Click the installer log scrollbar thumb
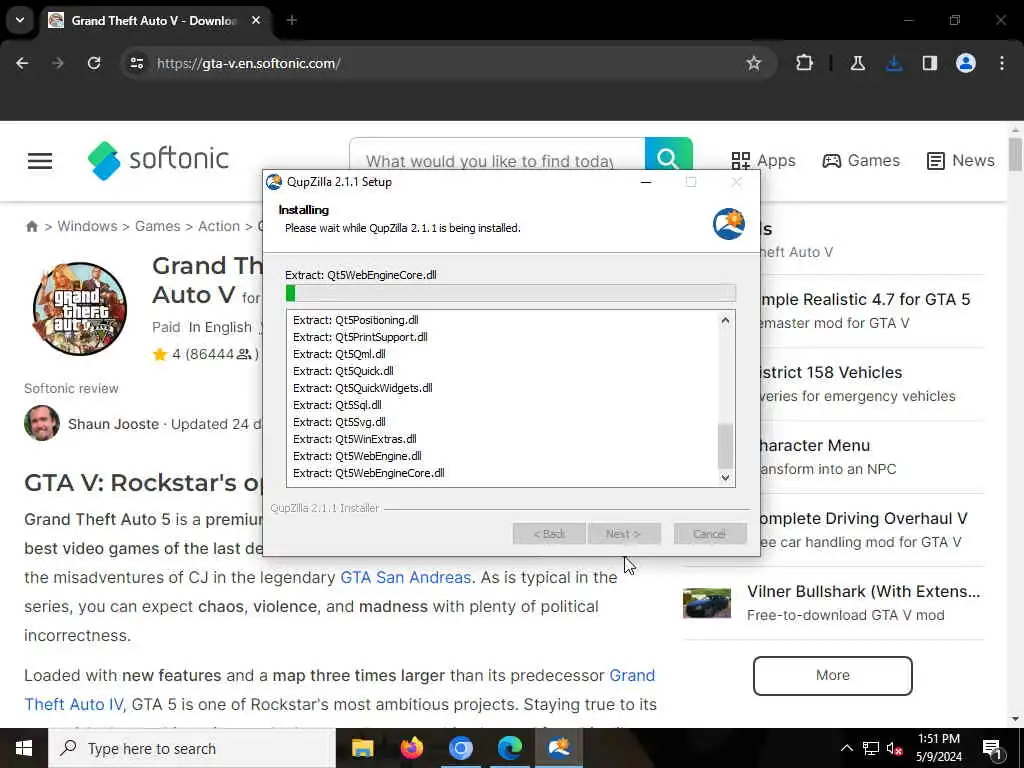 (725, 446)
